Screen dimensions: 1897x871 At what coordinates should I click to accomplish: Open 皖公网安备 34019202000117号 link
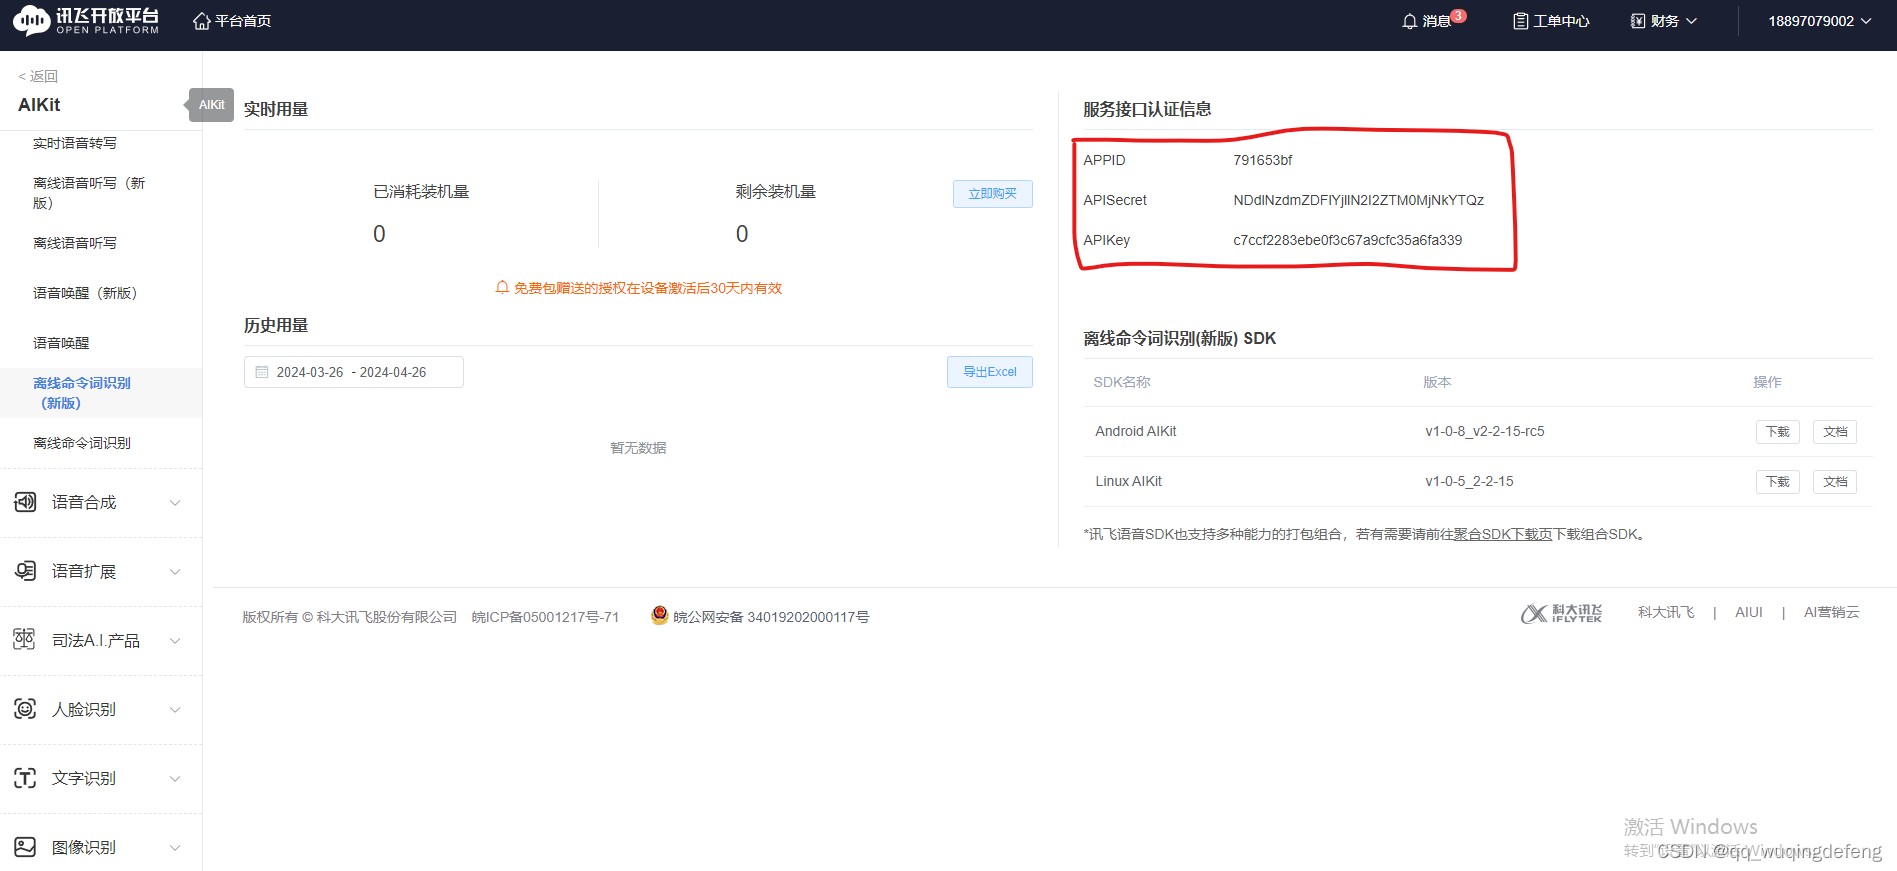click(771, 617)
